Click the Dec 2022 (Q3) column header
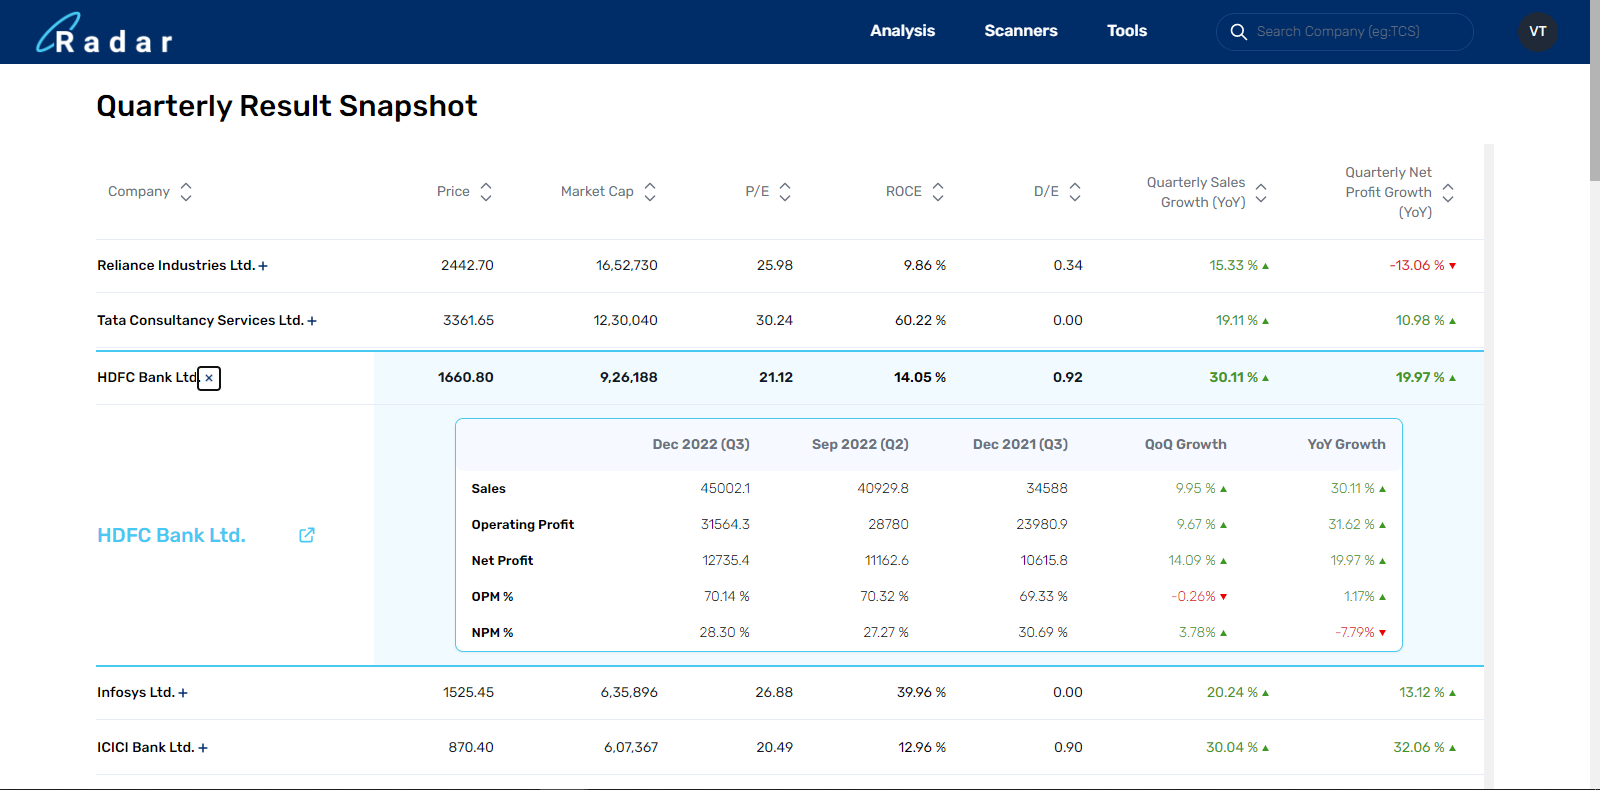Image resolution: width=1600 pixels, height=790 pixels. tap(701, 444)
